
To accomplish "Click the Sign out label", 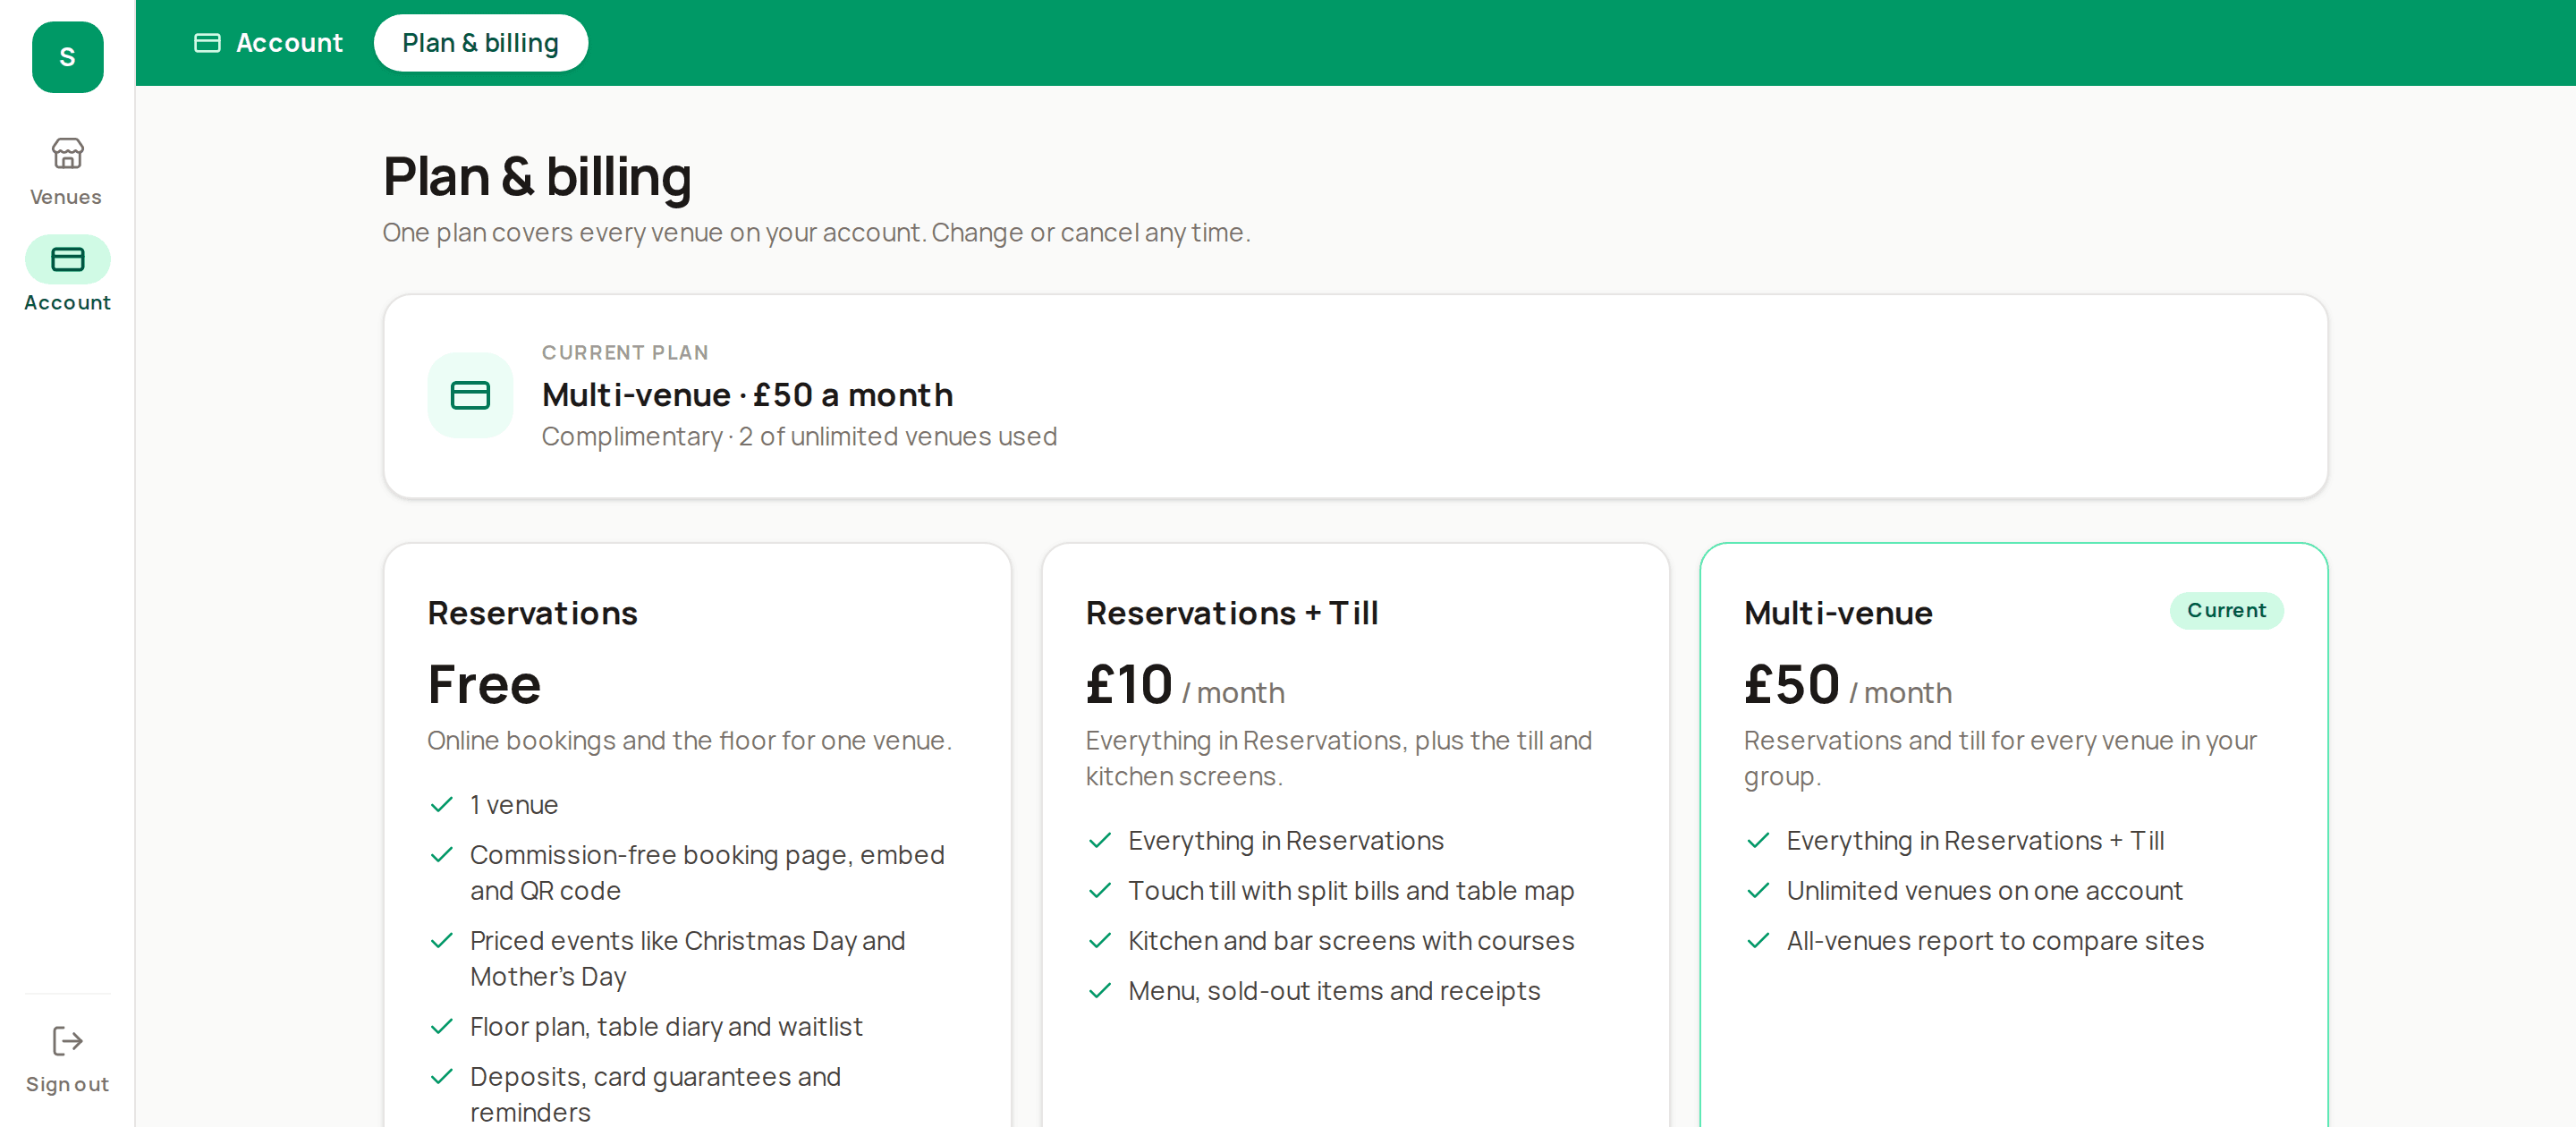I will (x=67, y=1085).
